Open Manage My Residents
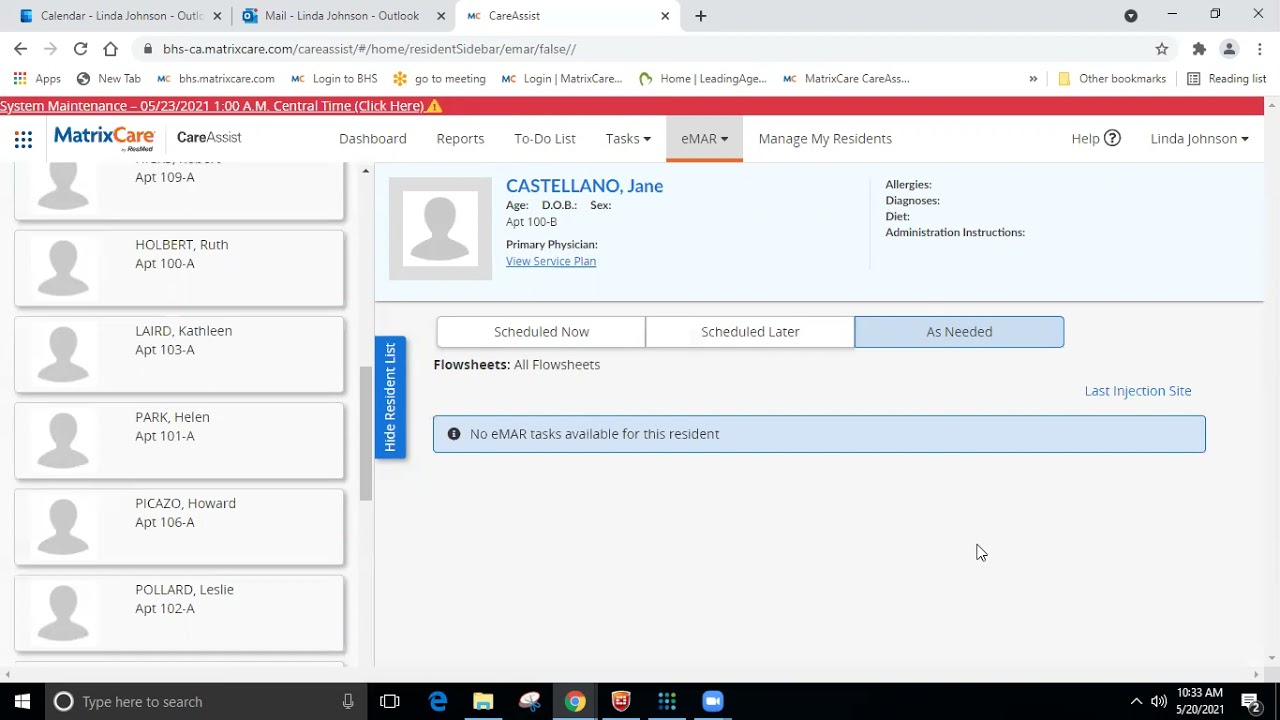Screen dimensions: 1280x720 click(825, 138)
